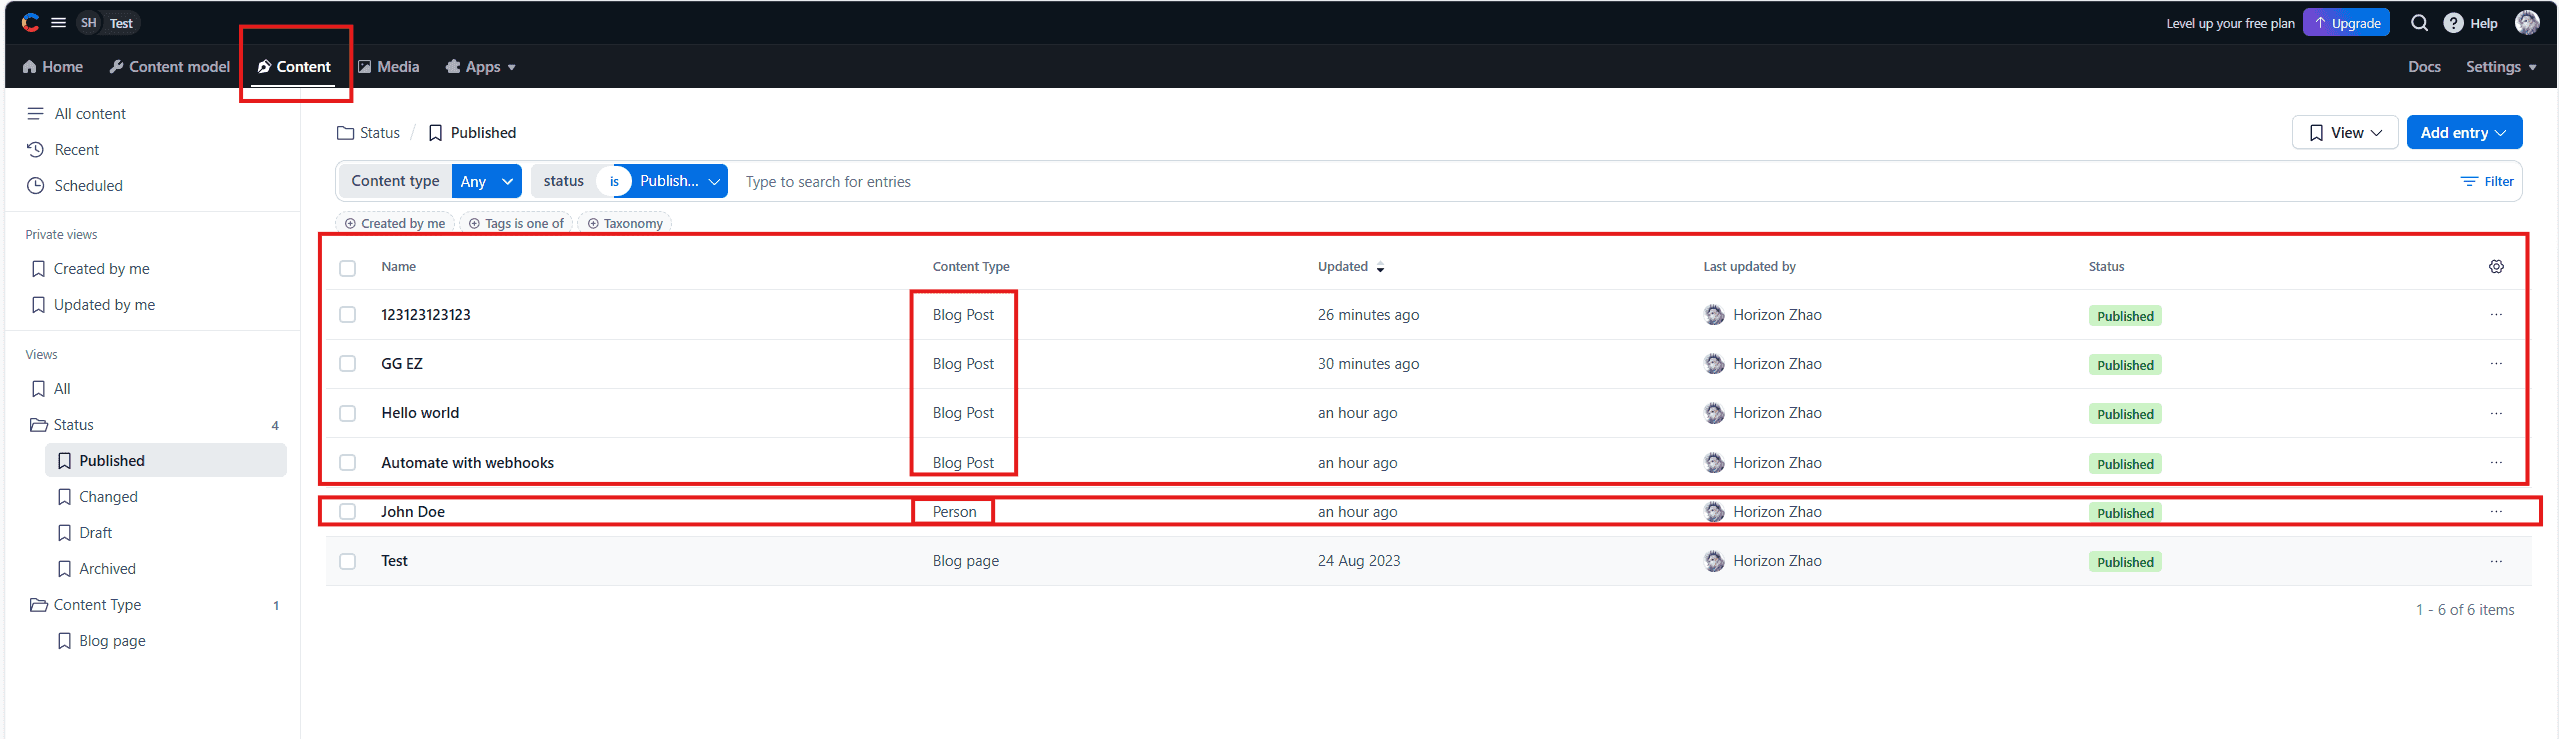Open Updated by me saved view

point(94,305)
